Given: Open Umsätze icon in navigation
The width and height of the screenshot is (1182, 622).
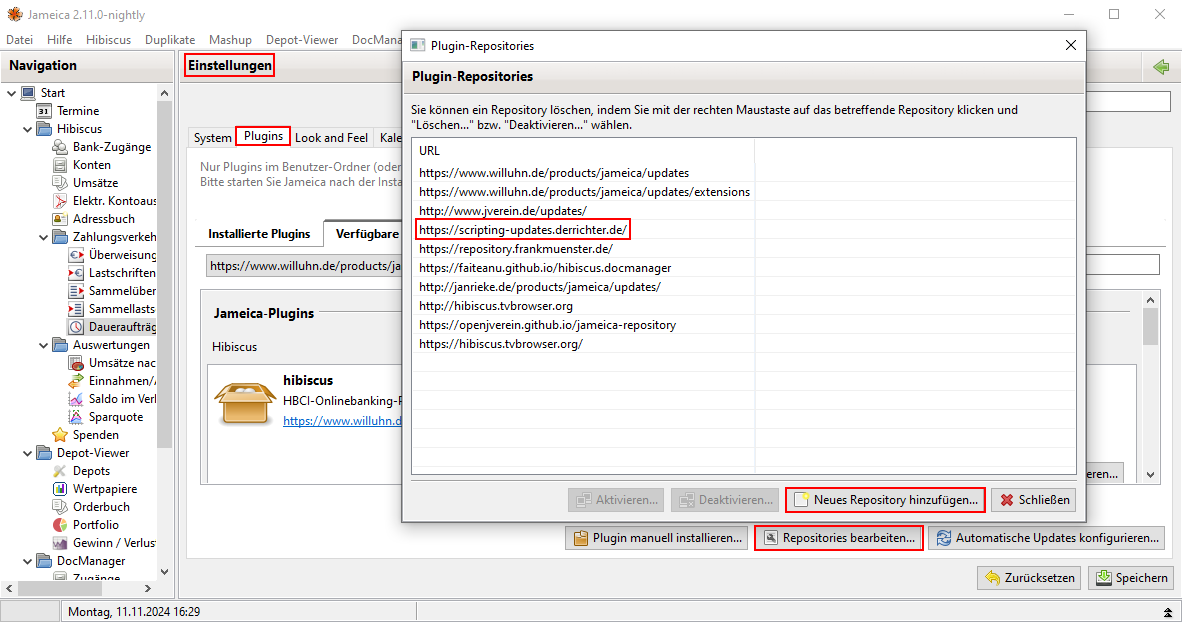Looking at the screenshot, I should pos(60,182).
